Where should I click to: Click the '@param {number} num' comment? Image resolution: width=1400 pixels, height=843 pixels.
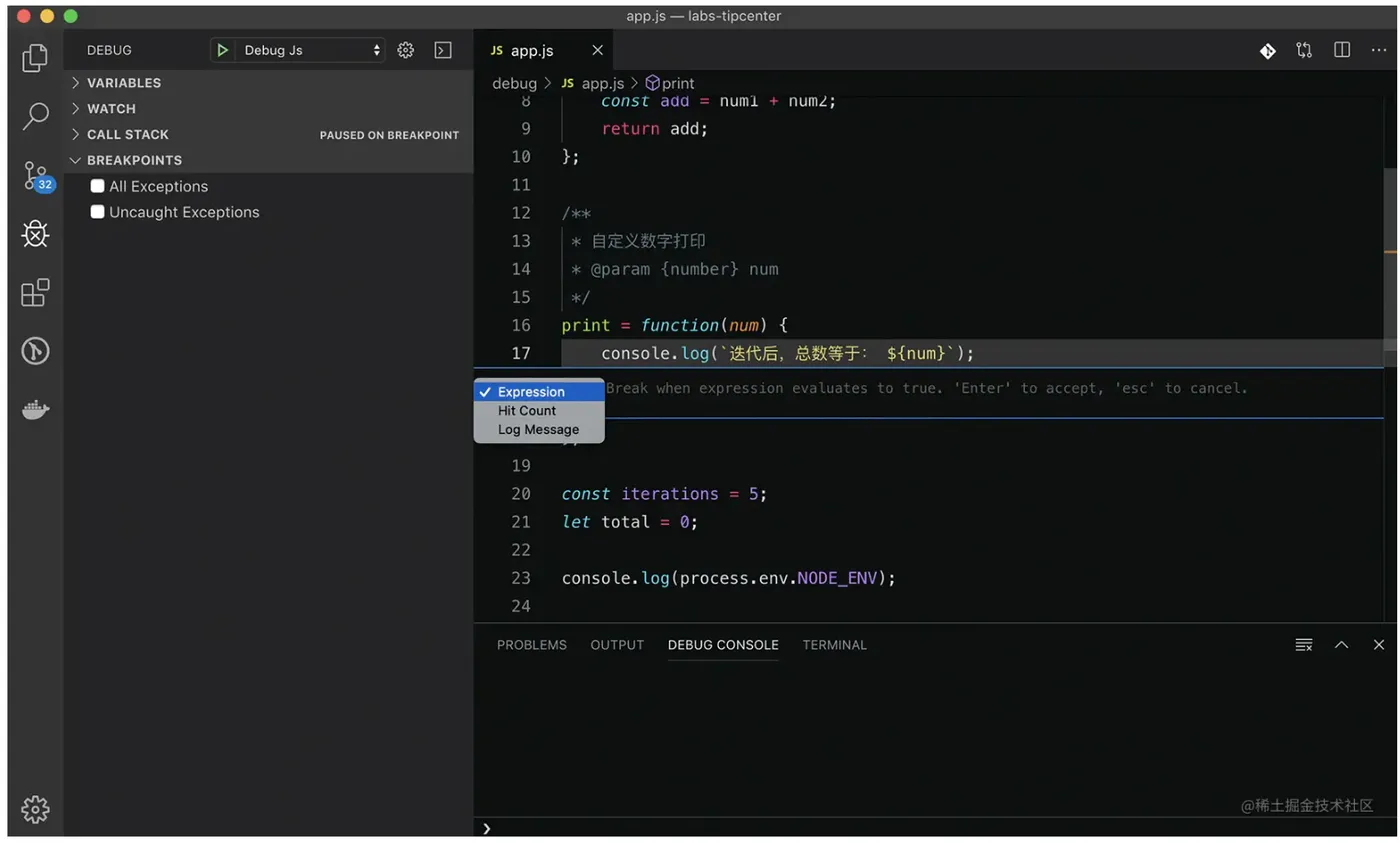(x=674, y=269)
